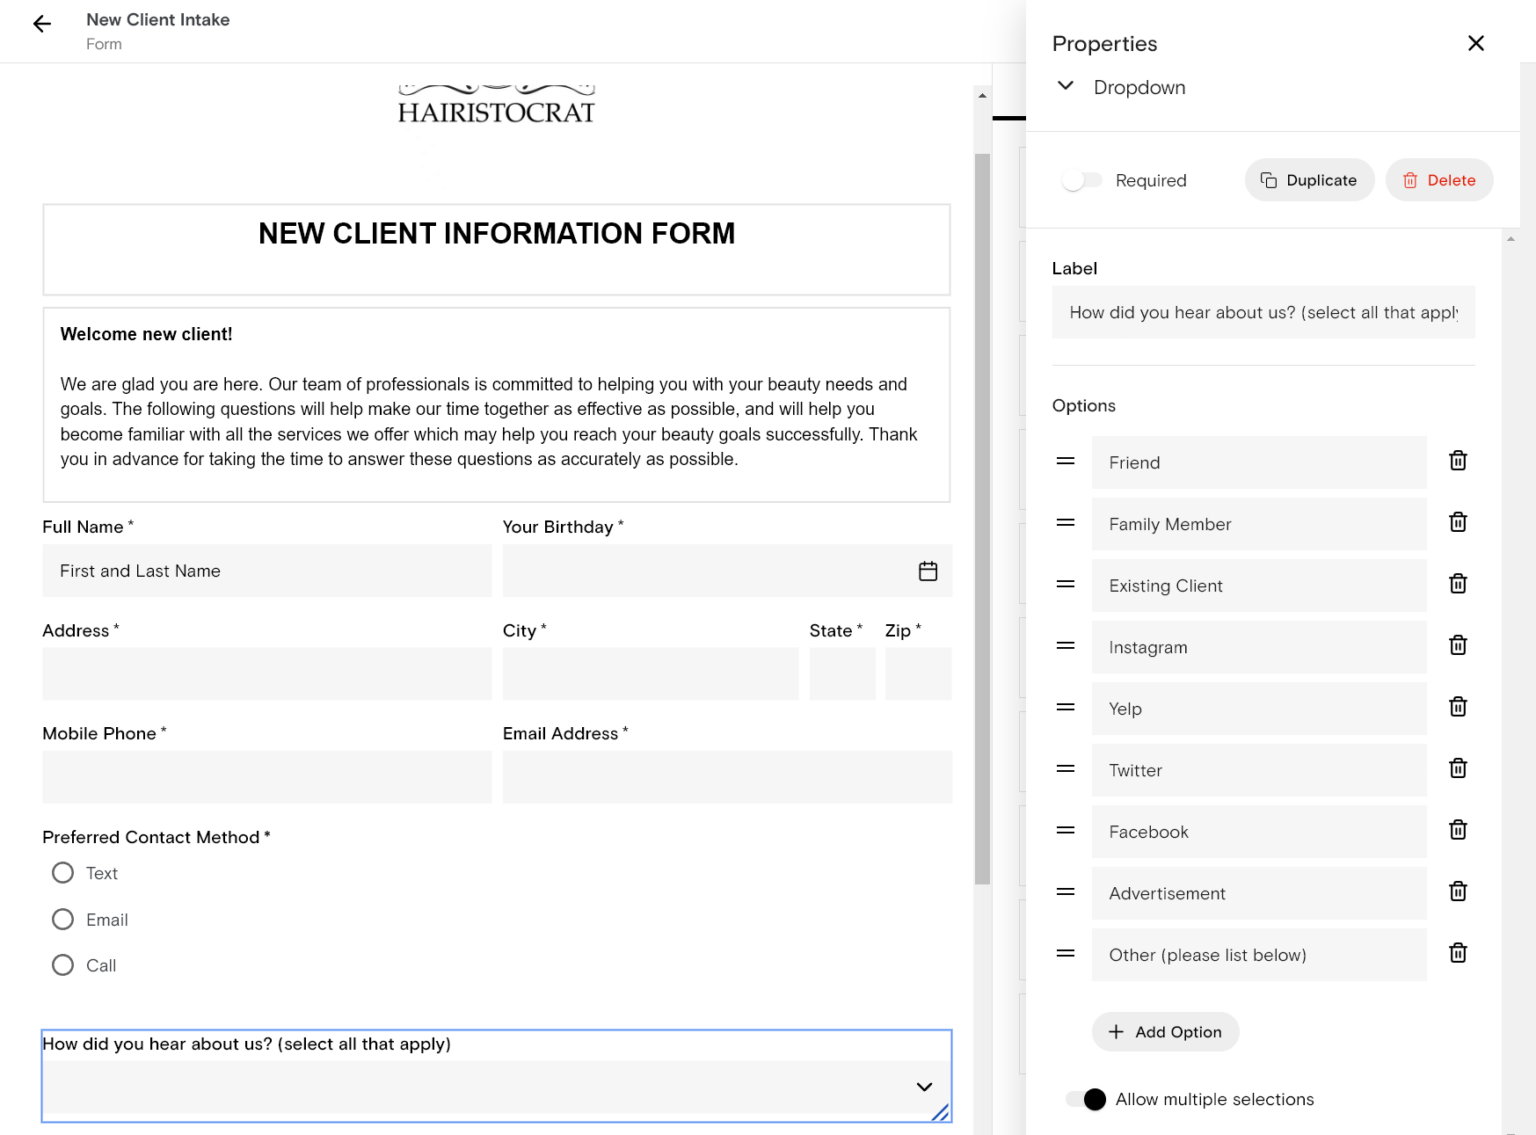Click the Your Birthday date field
Image resolution: width=1536 pixels, height=1135 pixels.
pos(727,571)
